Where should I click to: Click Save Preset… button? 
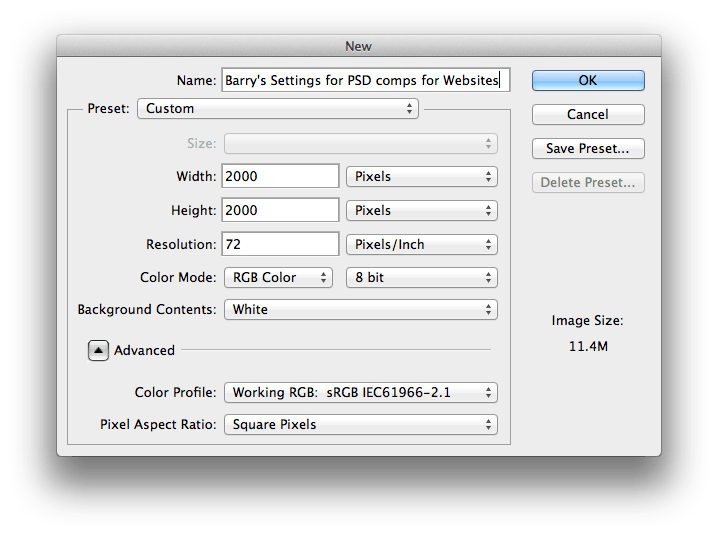click(588, 148)
